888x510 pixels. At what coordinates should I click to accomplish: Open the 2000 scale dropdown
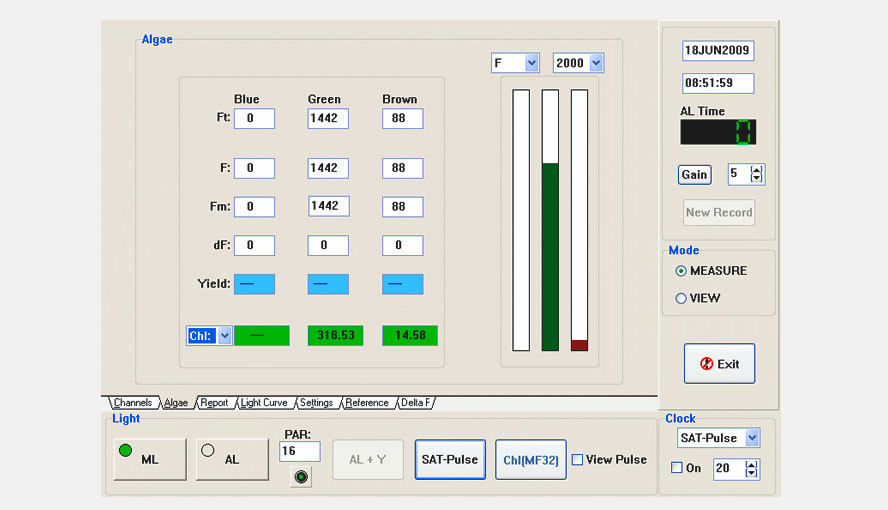(596, 63)
